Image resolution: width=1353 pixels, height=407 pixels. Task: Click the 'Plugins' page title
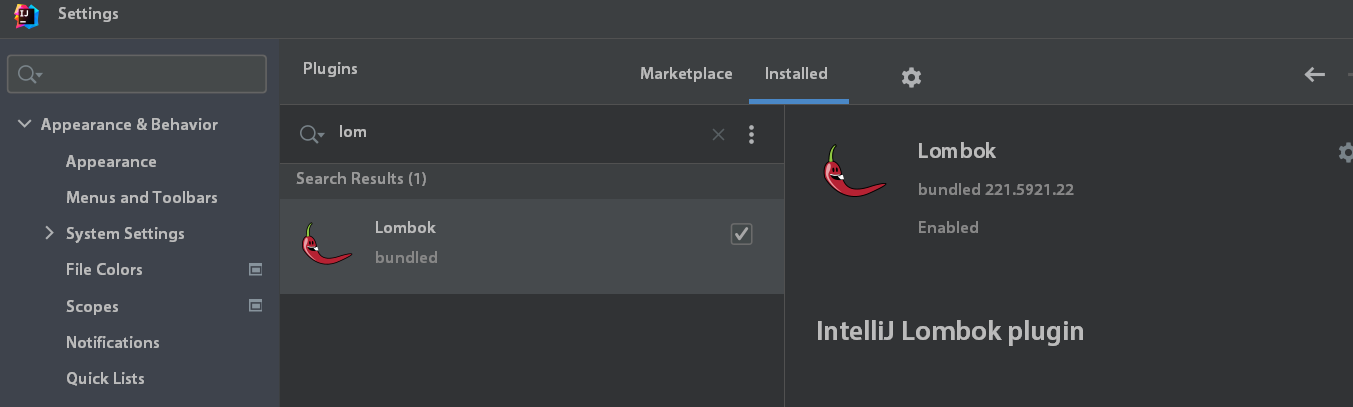330,69
